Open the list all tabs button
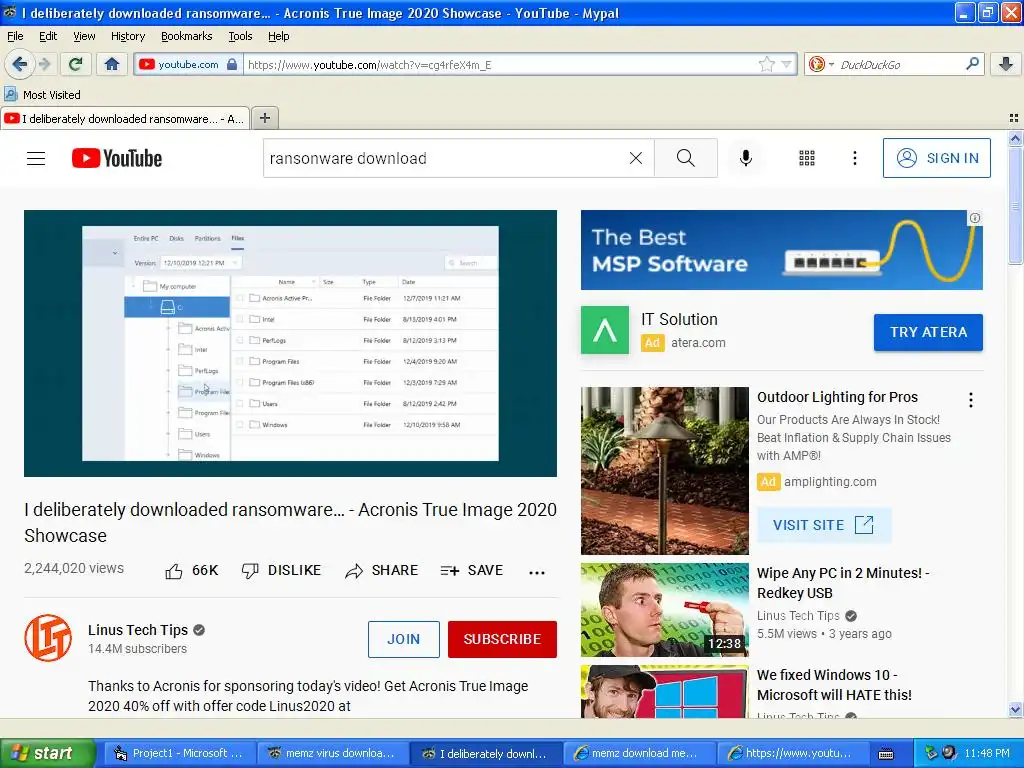Image resolution: width=1024 pixels, height=768 pixels. [x=1014, y=118]
